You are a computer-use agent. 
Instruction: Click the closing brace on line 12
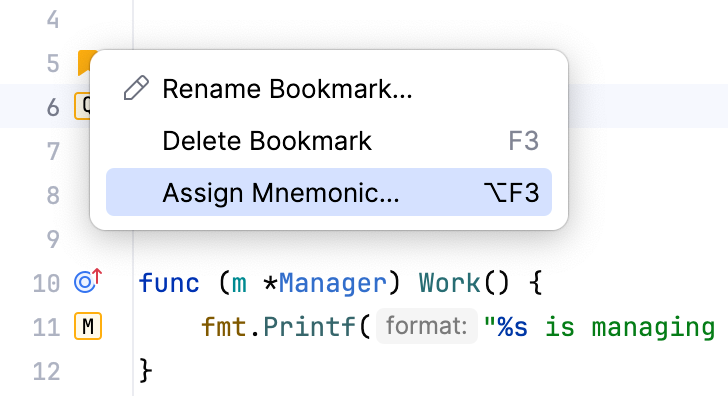145,371
